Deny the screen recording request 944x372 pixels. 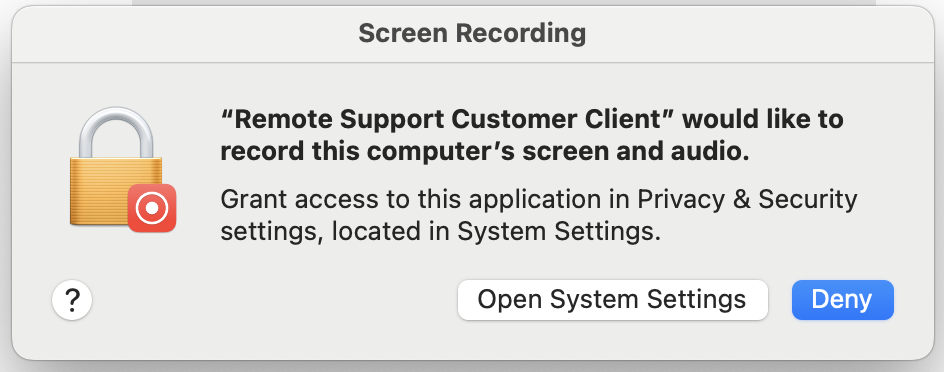pyautogui.click(x=842, y=300)
